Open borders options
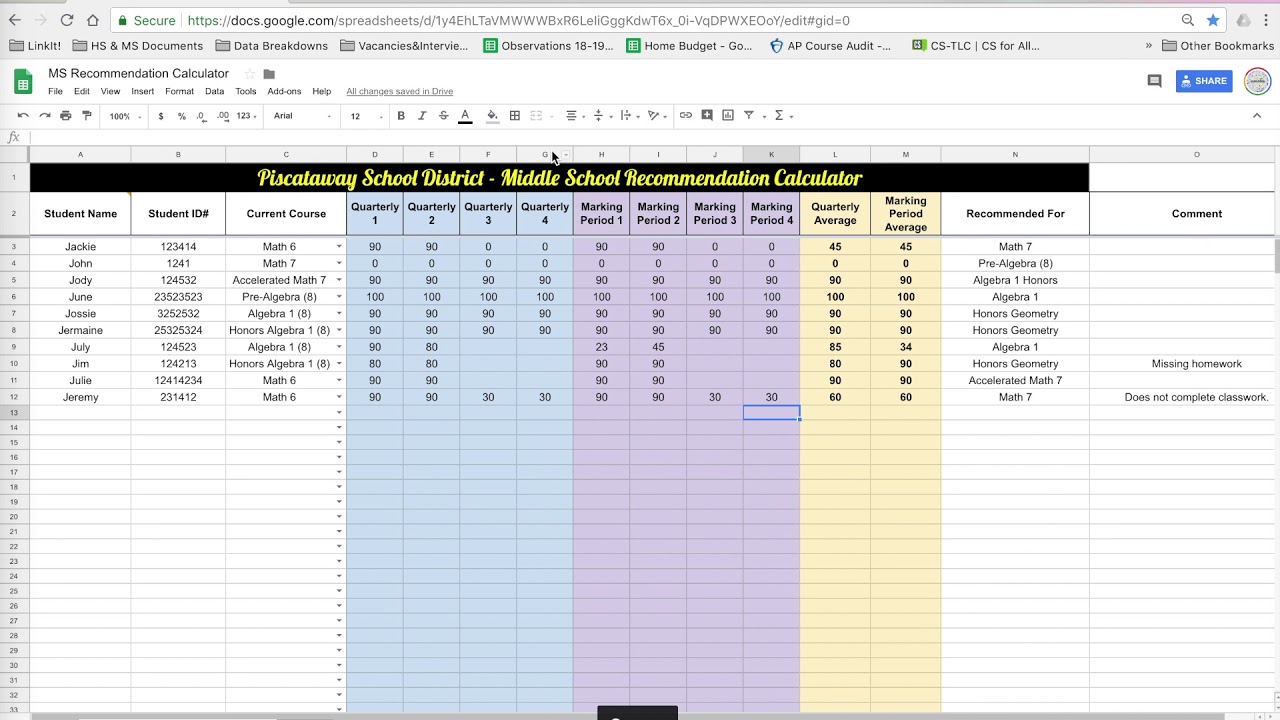1280x720 pixels. coord(514,116)
